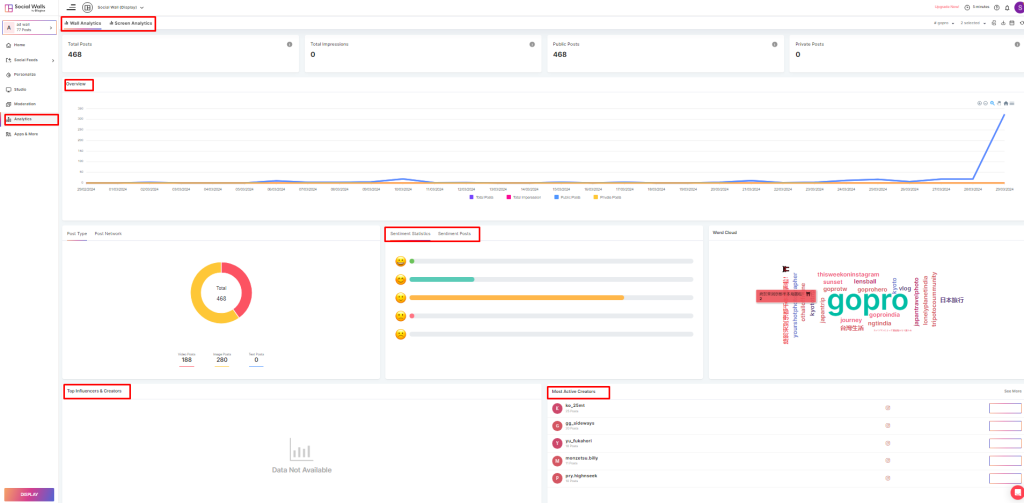Show info for Public Posts card
The image size is (1024, 503).
pos(775,44)
